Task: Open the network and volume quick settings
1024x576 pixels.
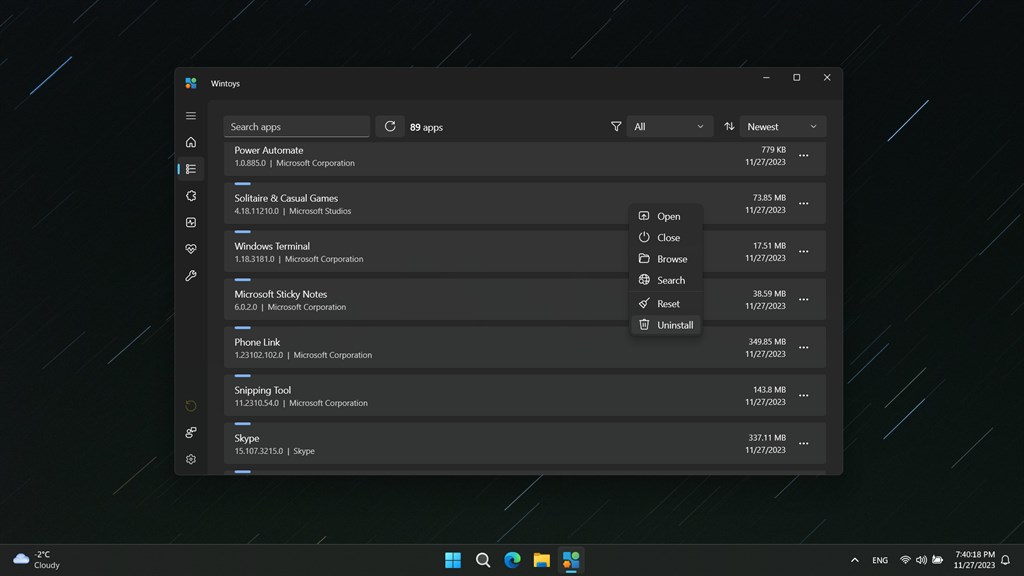Action: click(x=921, y=560)
